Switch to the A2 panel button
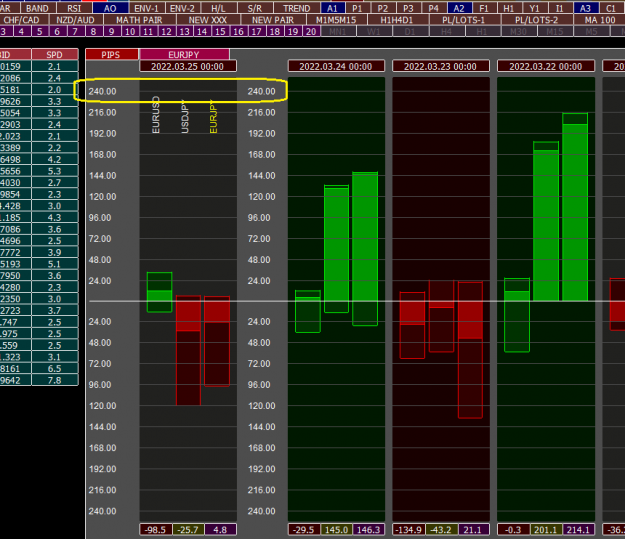 [x=459, y=8]
